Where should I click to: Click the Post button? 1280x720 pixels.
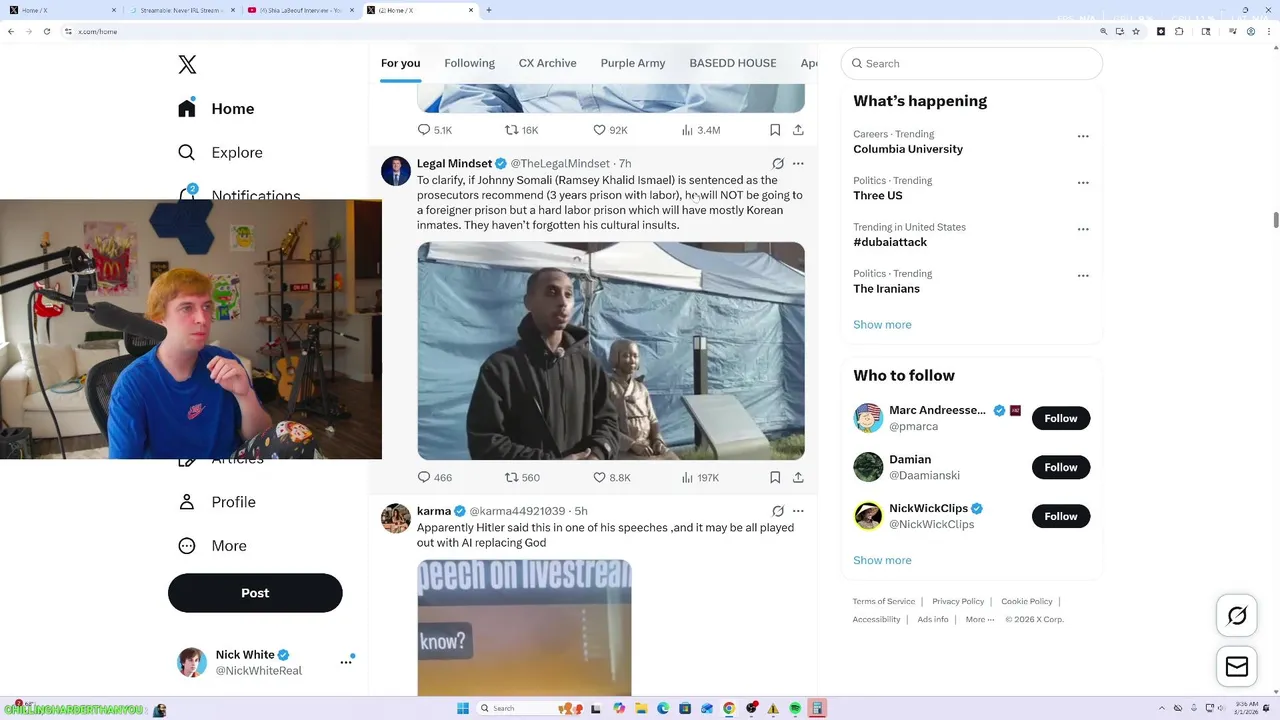[x=255, y=593]
